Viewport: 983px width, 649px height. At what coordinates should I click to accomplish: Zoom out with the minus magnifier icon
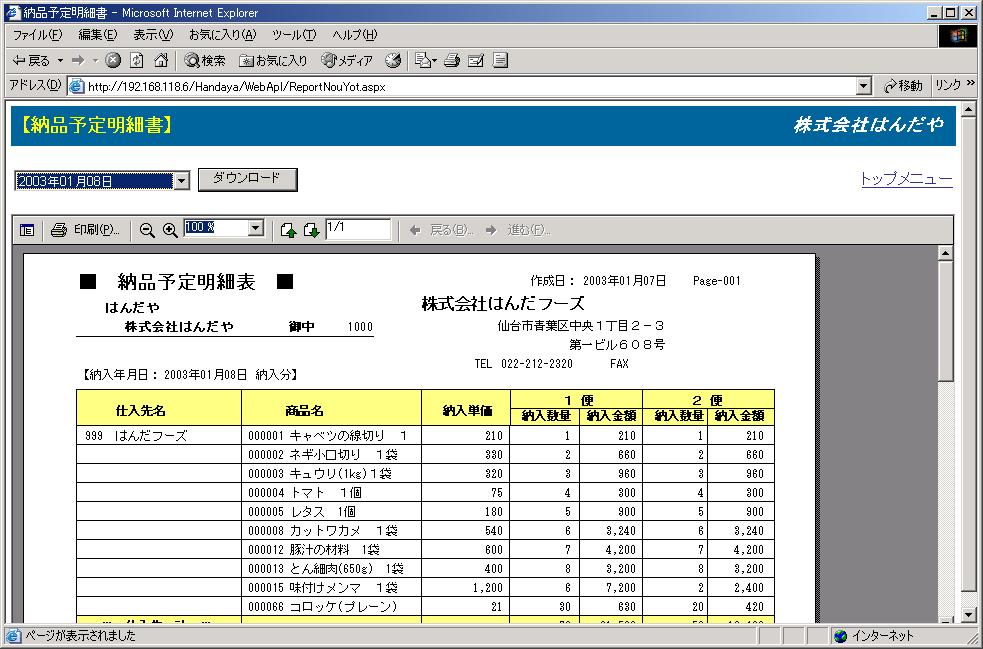click(x=147, y=230)
